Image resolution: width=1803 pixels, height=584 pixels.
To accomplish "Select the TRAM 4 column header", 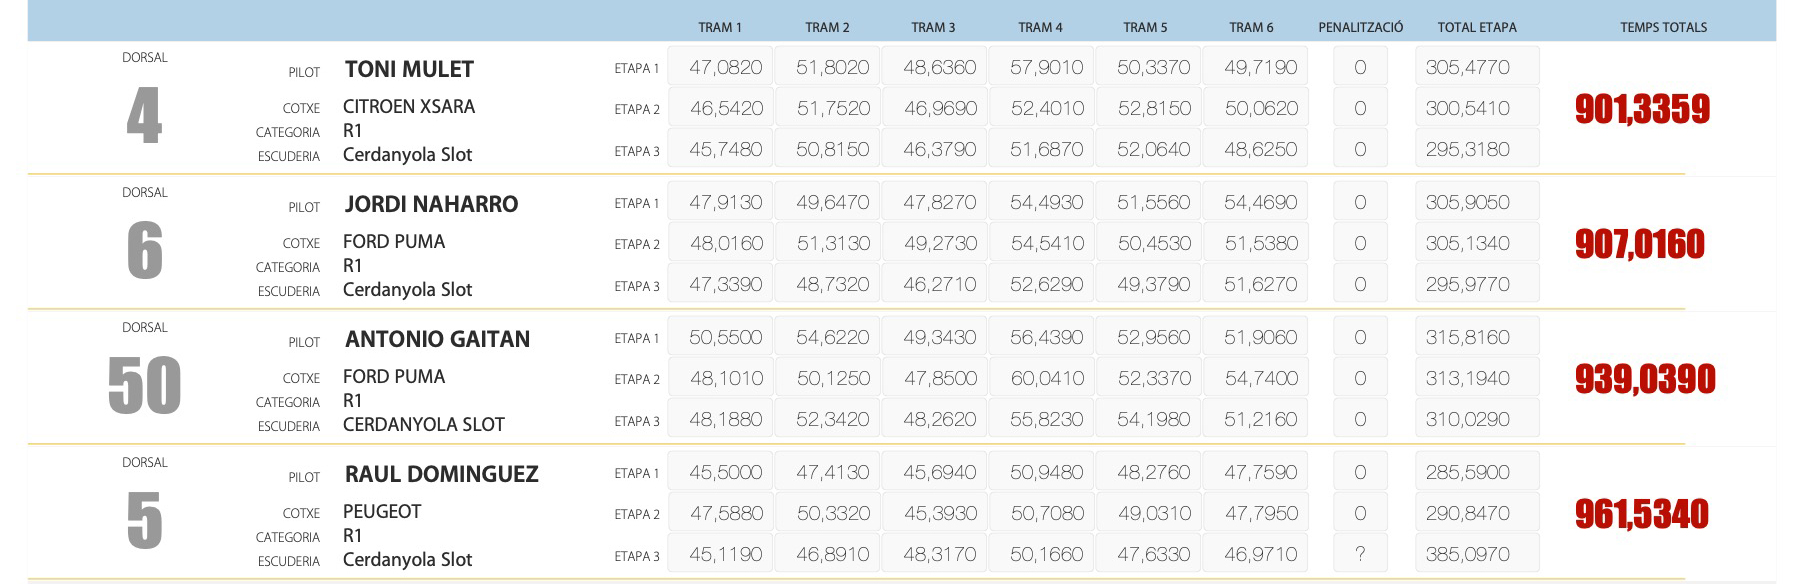I will pyautogui.click(x=1040, y=27).
